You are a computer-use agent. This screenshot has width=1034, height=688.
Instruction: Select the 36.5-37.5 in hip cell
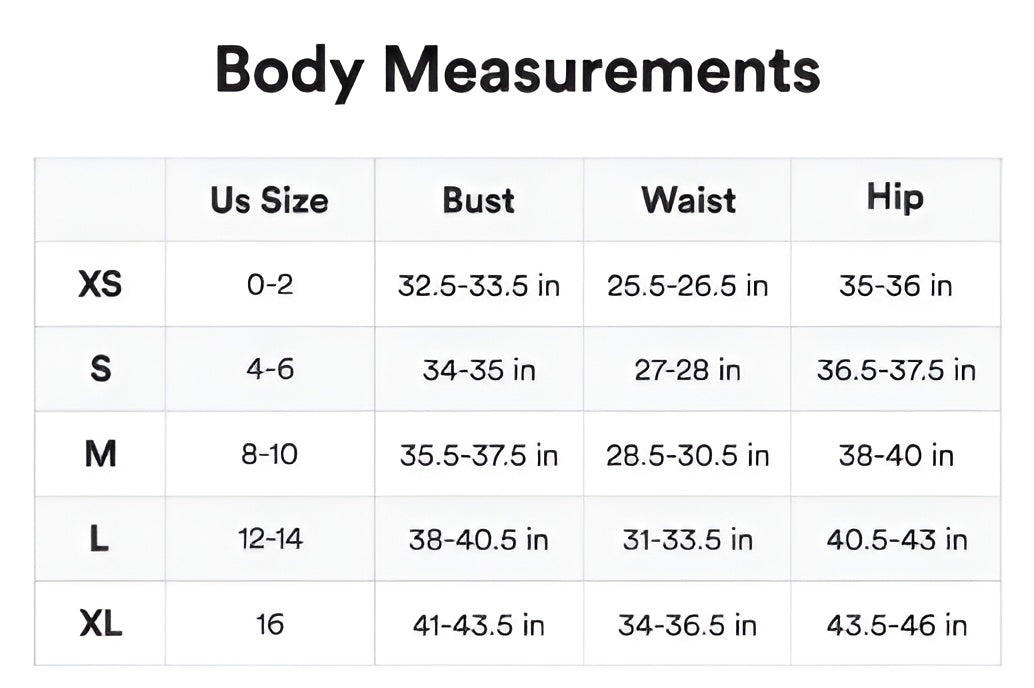coord(895,370)
